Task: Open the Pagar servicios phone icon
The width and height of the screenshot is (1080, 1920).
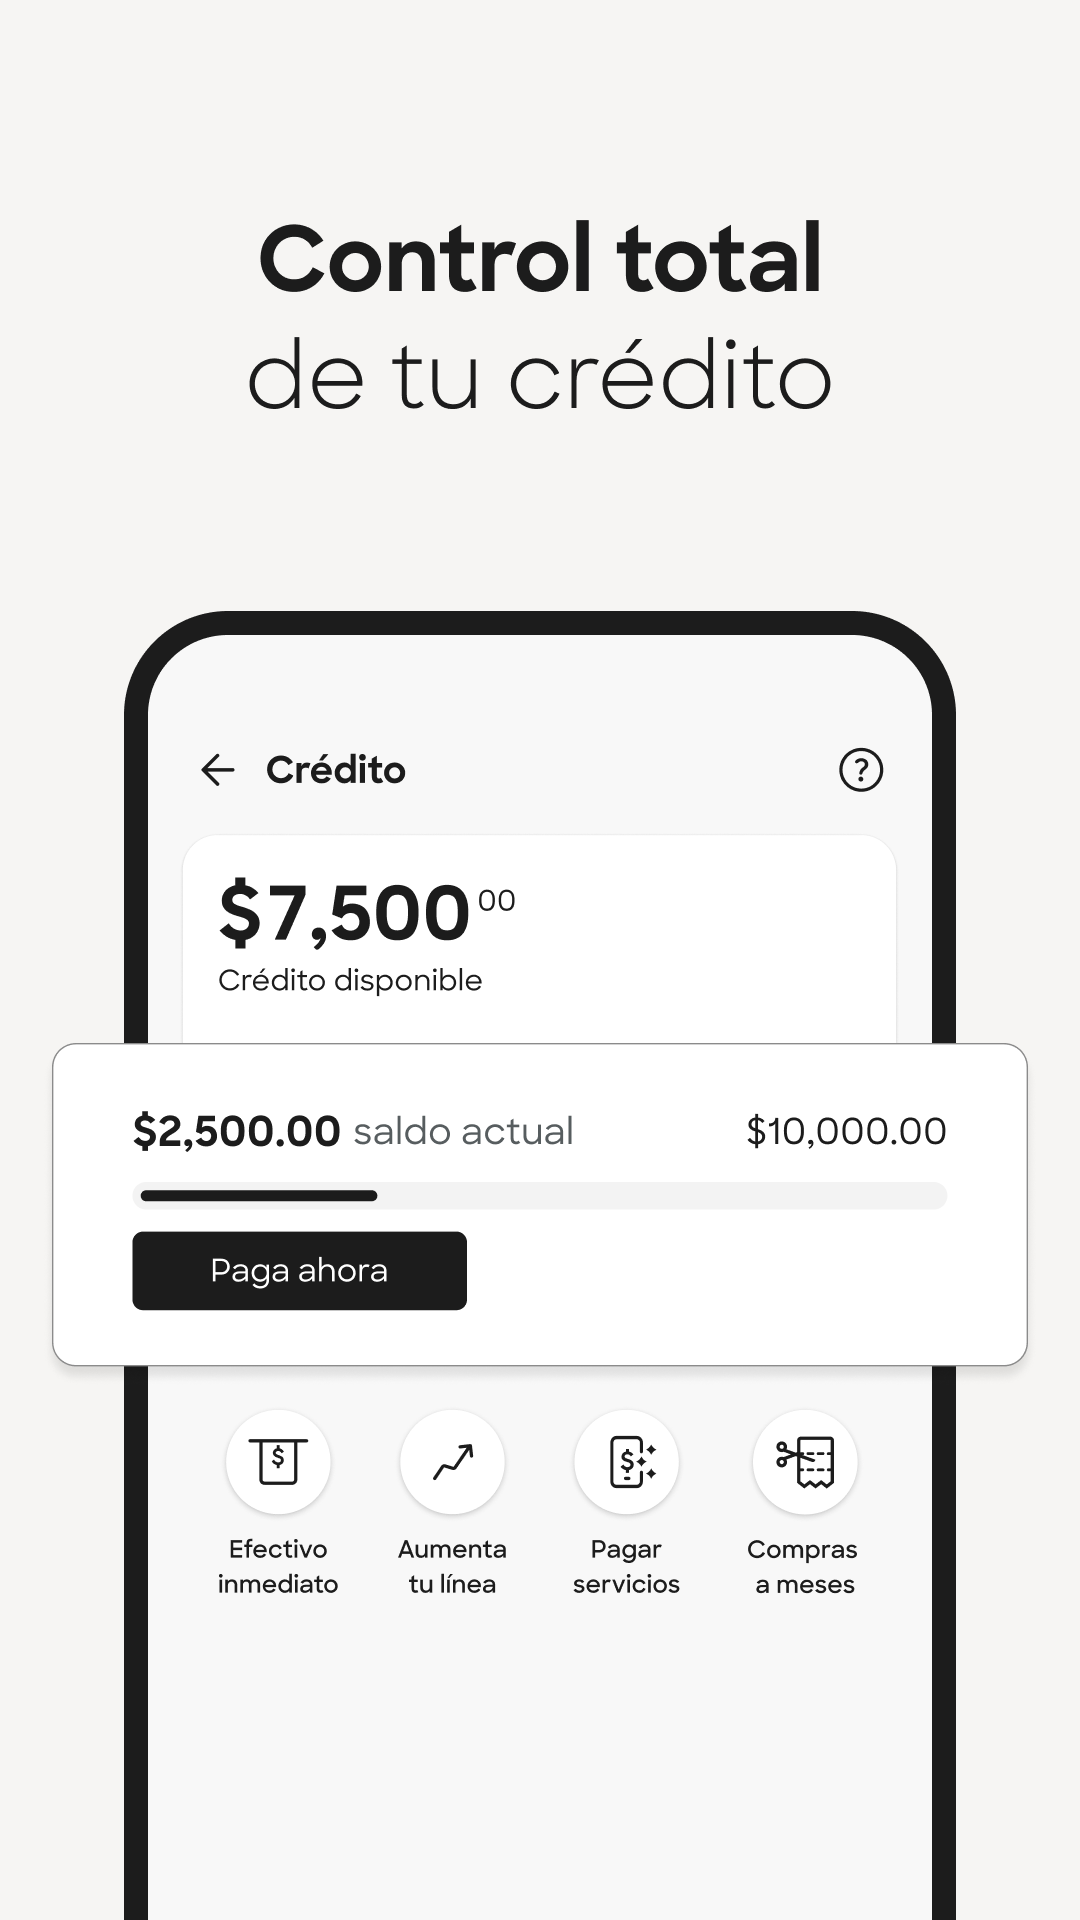Action: (626, 1462)
